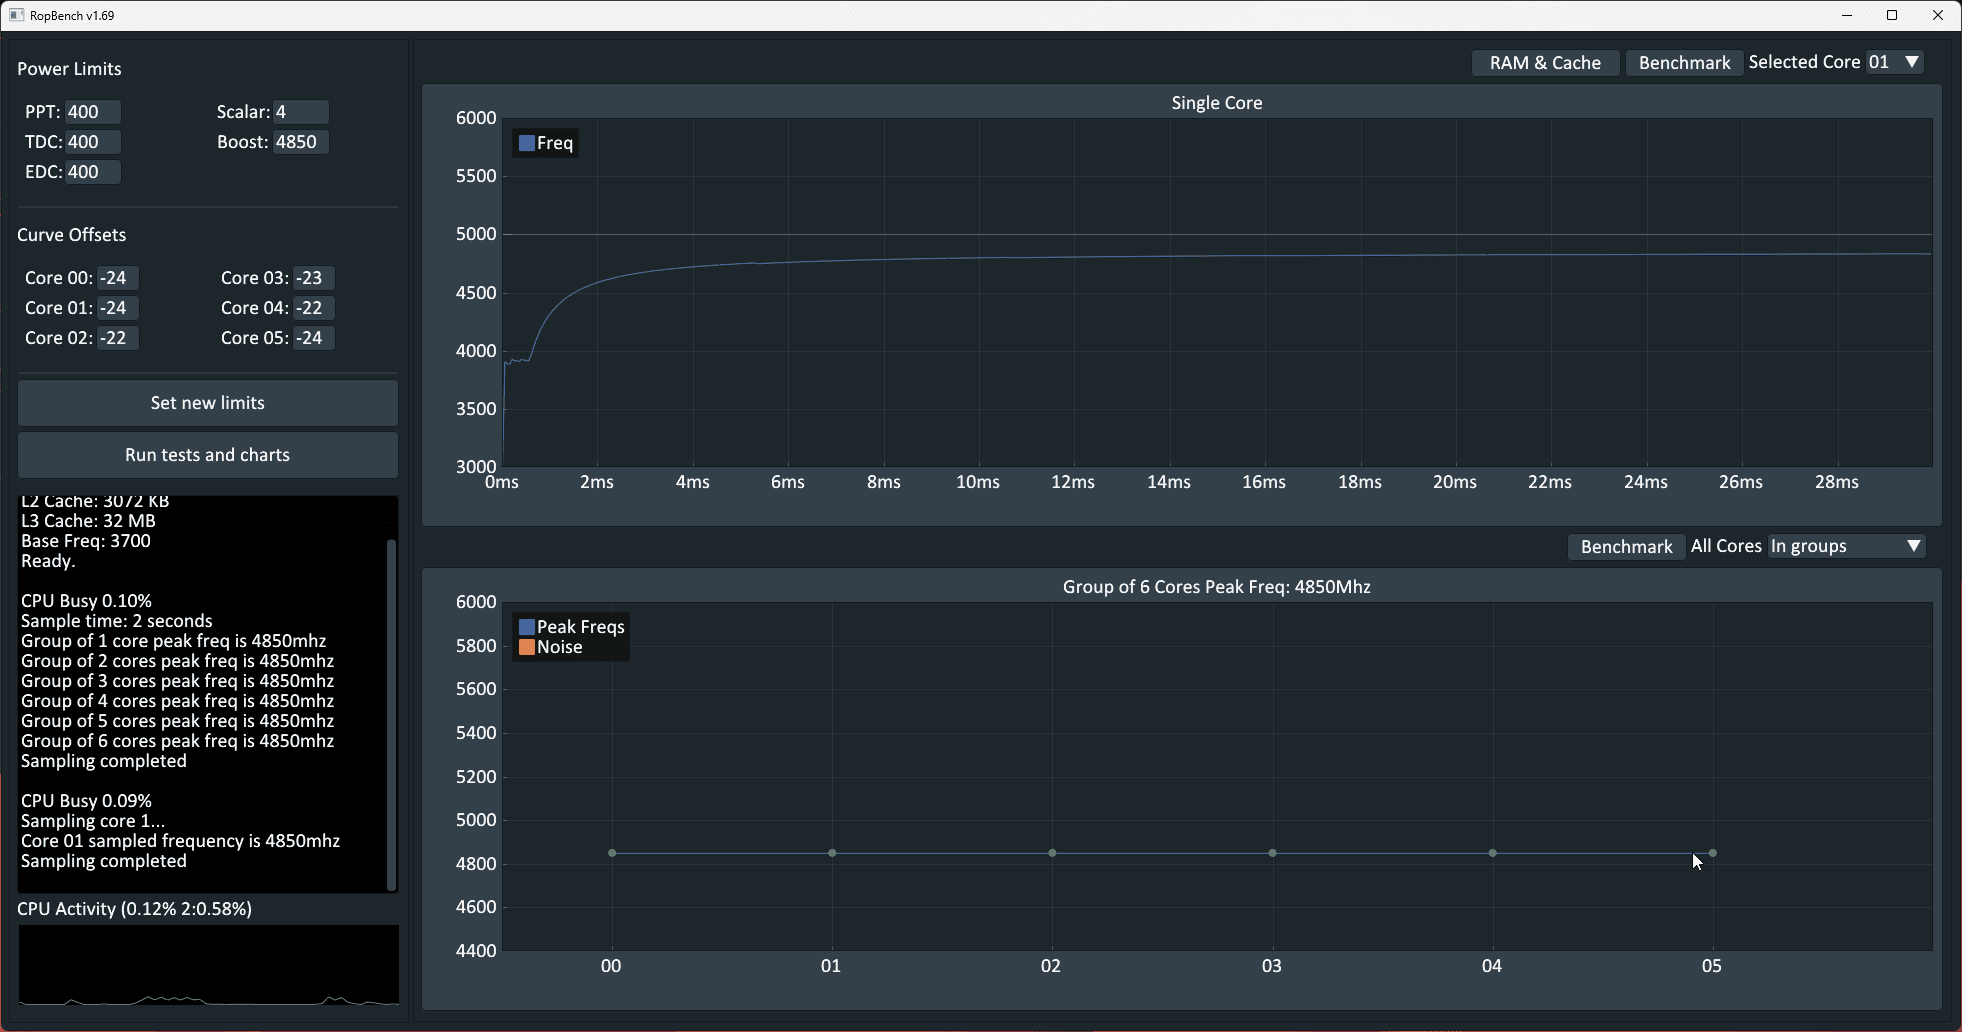Click the blue Freq legend swatch
The width and height of the screenshot is (1962, 1032).
pos(526,143)
